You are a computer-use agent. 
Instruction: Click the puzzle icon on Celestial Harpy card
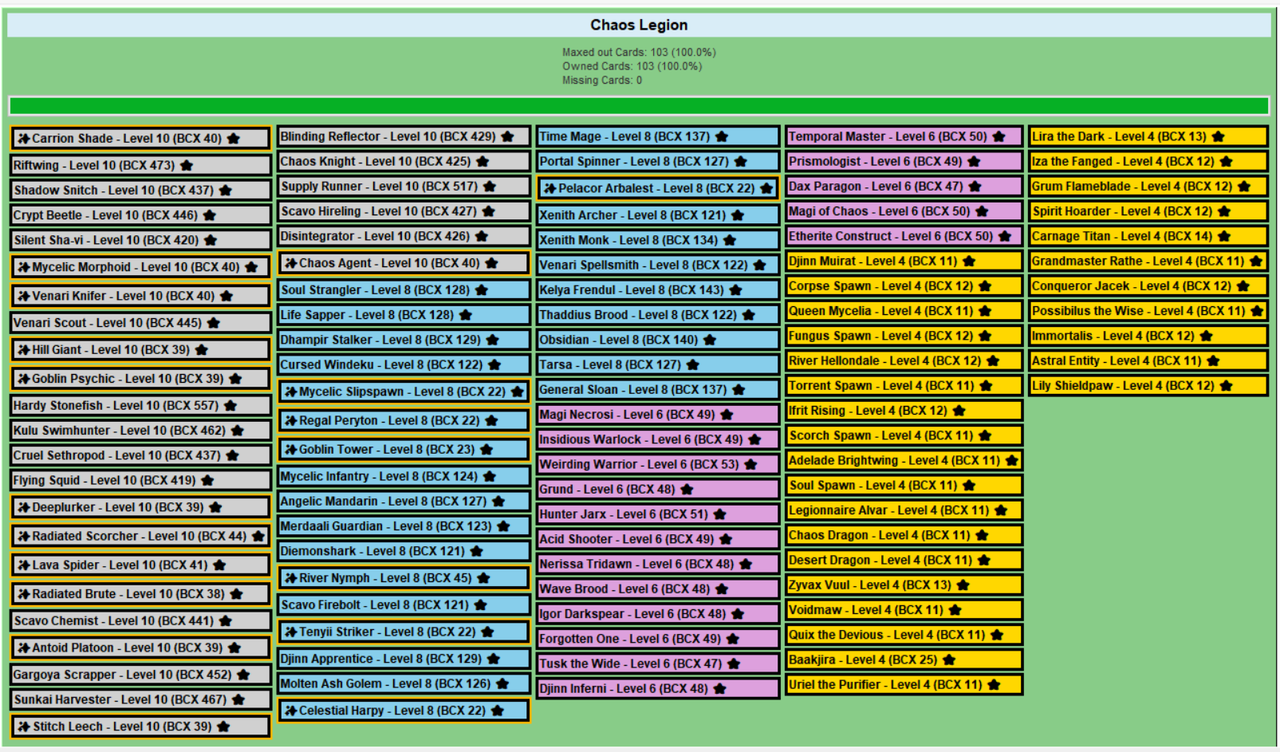click(x=291, y=711)
